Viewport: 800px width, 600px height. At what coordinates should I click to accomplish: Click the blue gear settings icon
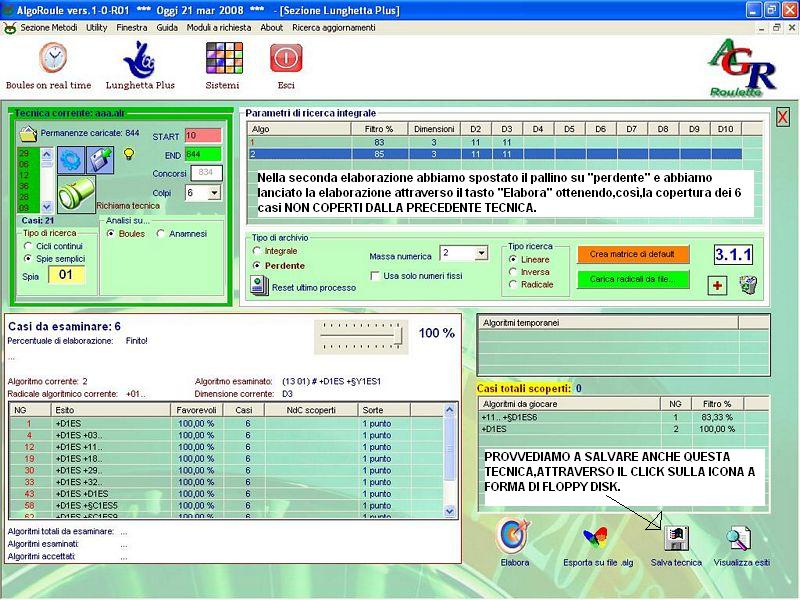click(70, 160)
